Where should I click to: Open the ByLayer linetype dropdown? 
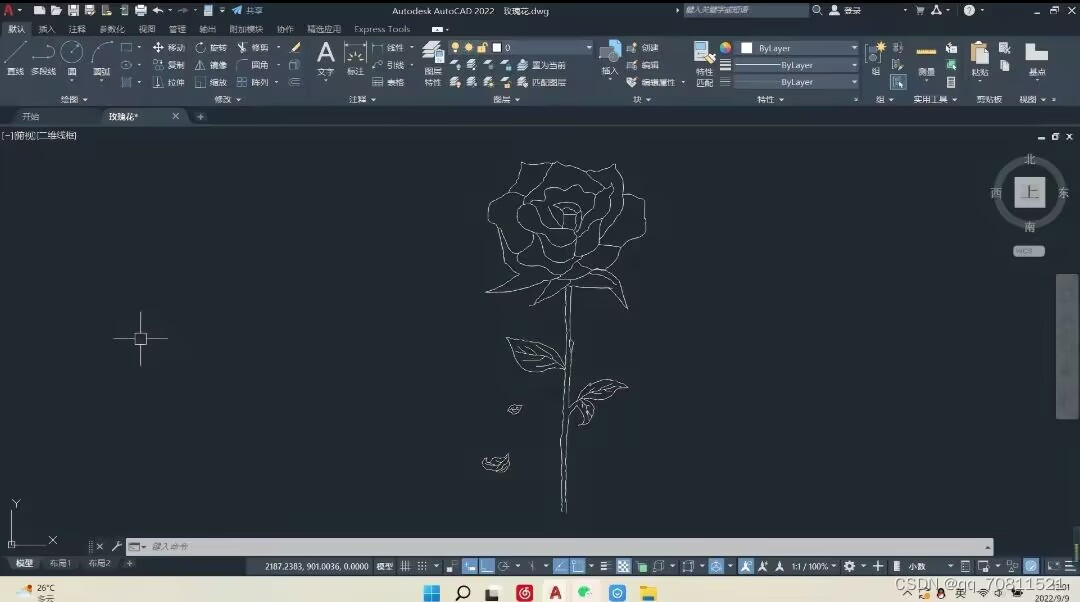797,82
